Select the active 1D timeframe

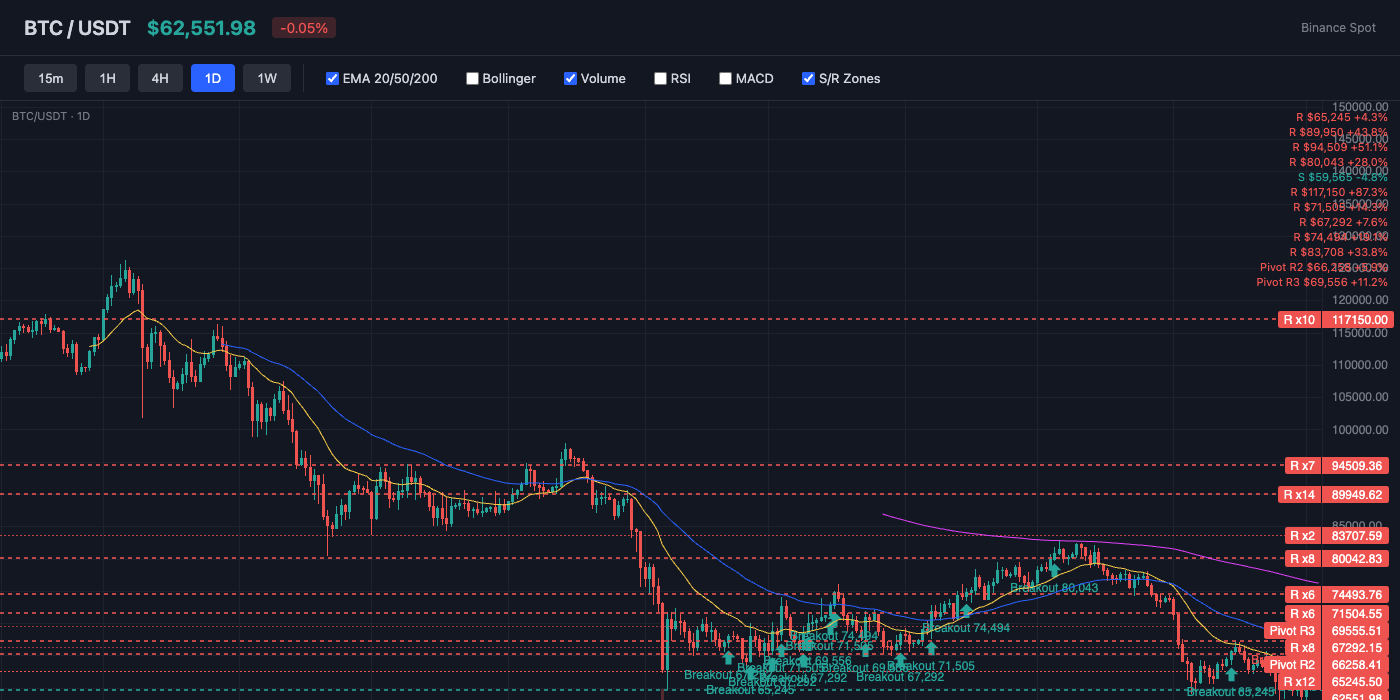(x=213, y=78)
